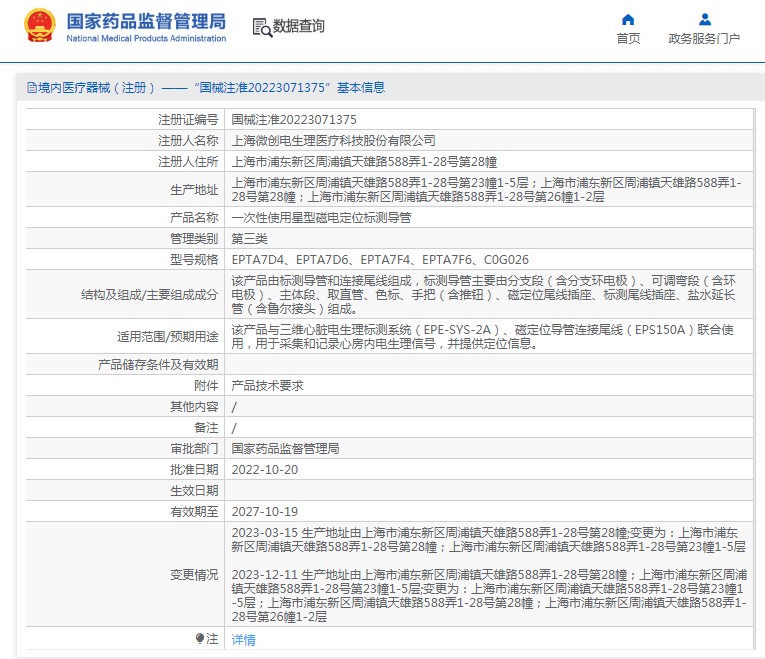Click the 上海微创电生理医疗科技股份有限公司 registrant name
The height and width of the screenshot is (659, 765).
click(333, 140)
